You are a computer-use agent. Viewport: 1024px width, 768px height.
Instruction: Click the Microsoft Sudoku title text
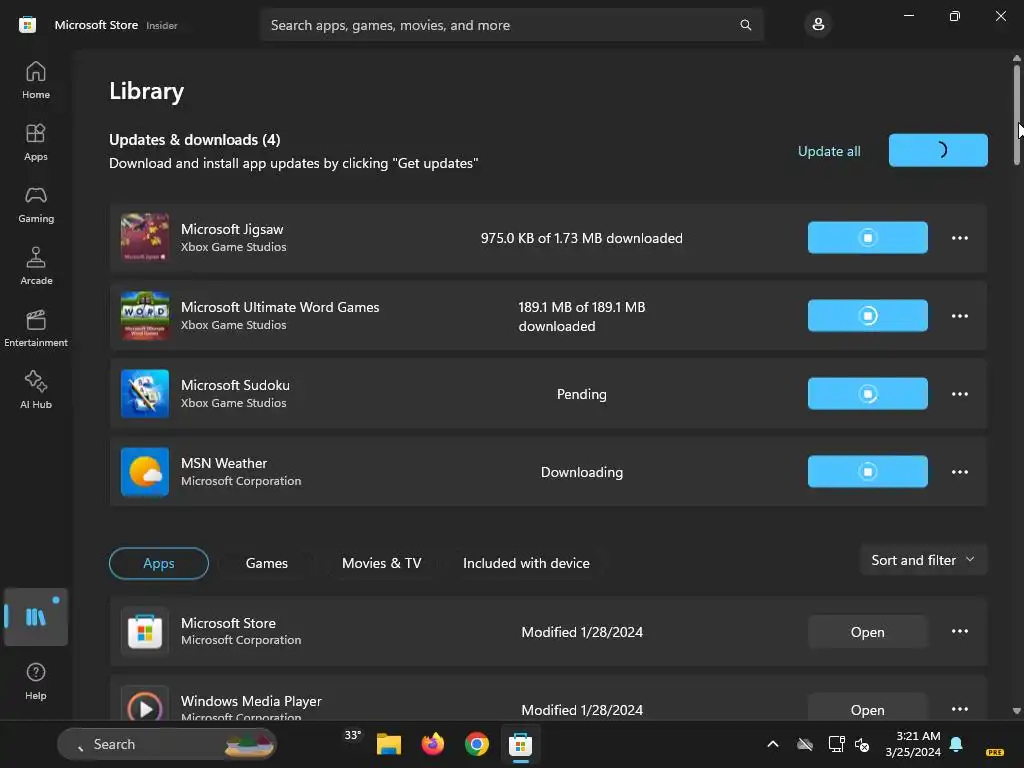(235, 385)
